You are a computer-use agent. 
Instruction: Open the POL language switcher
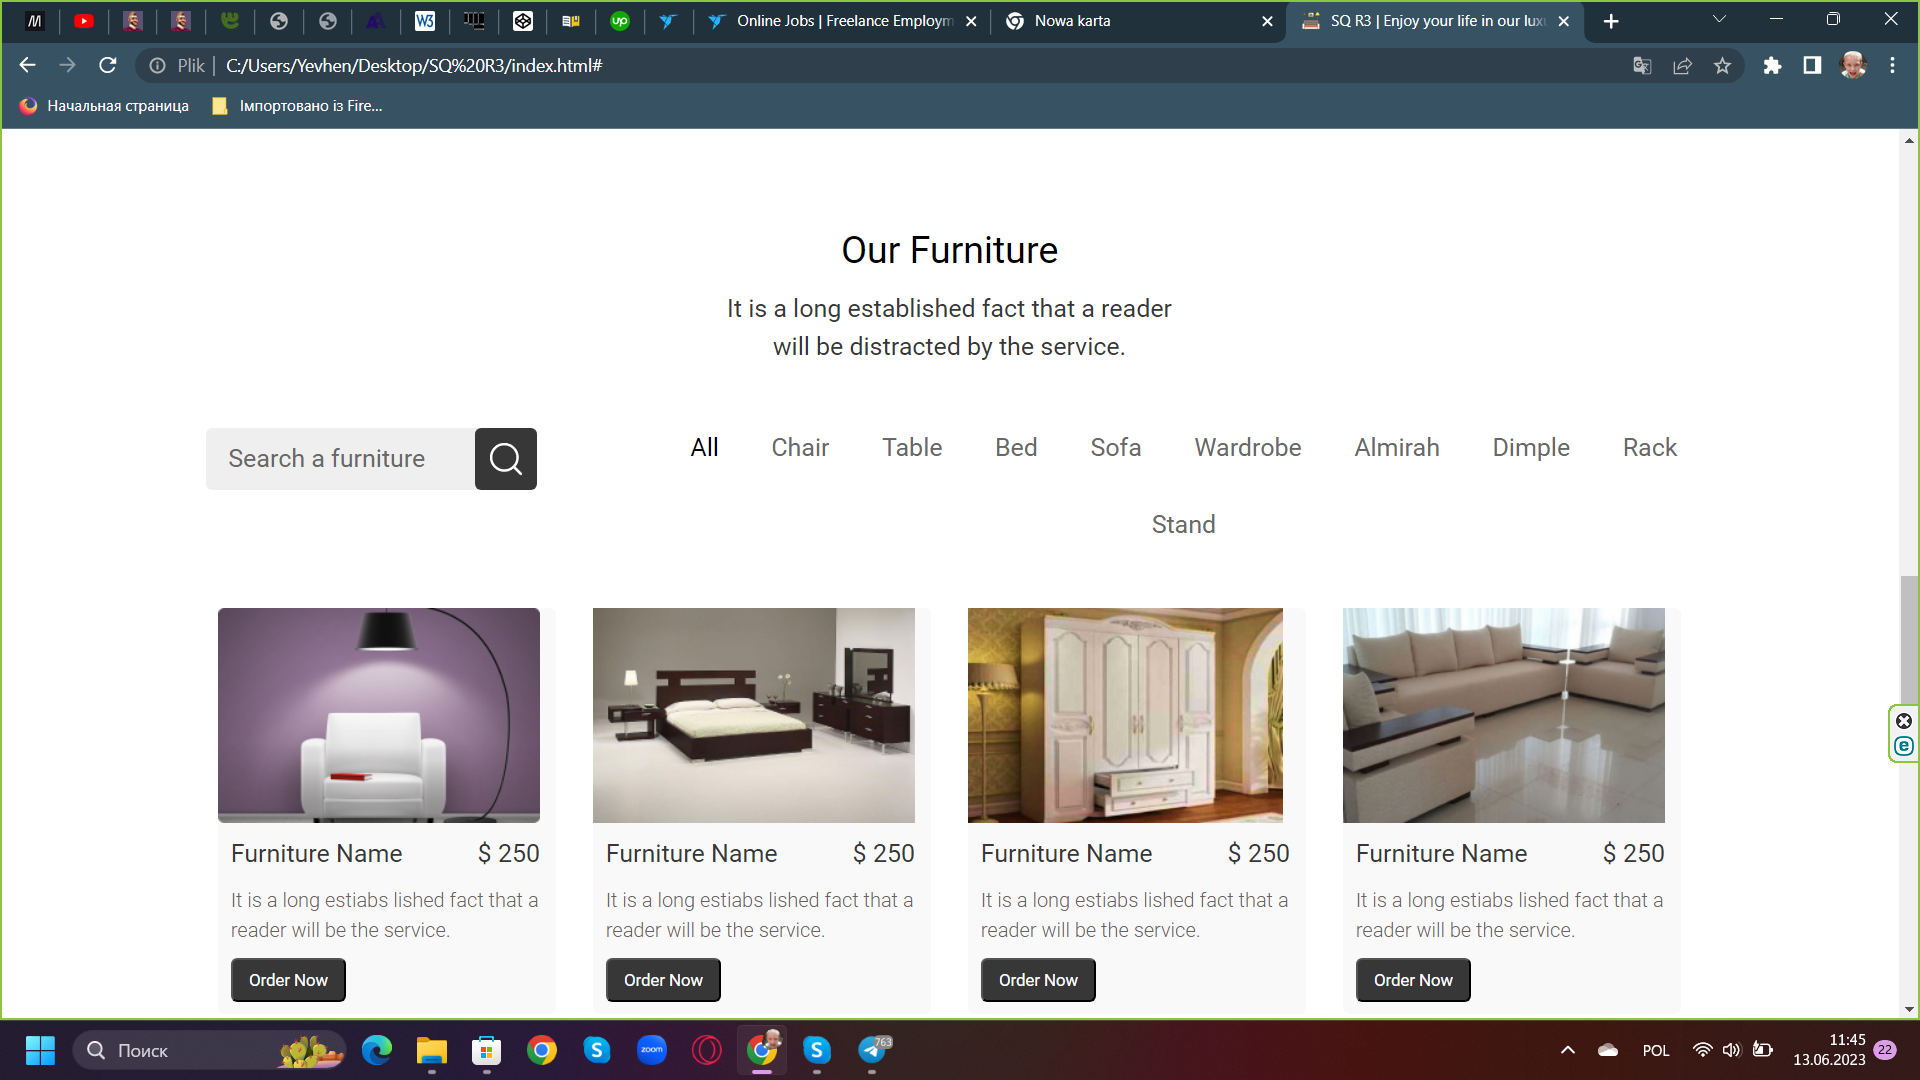pyautogui.click(x=1656, y=1051)
